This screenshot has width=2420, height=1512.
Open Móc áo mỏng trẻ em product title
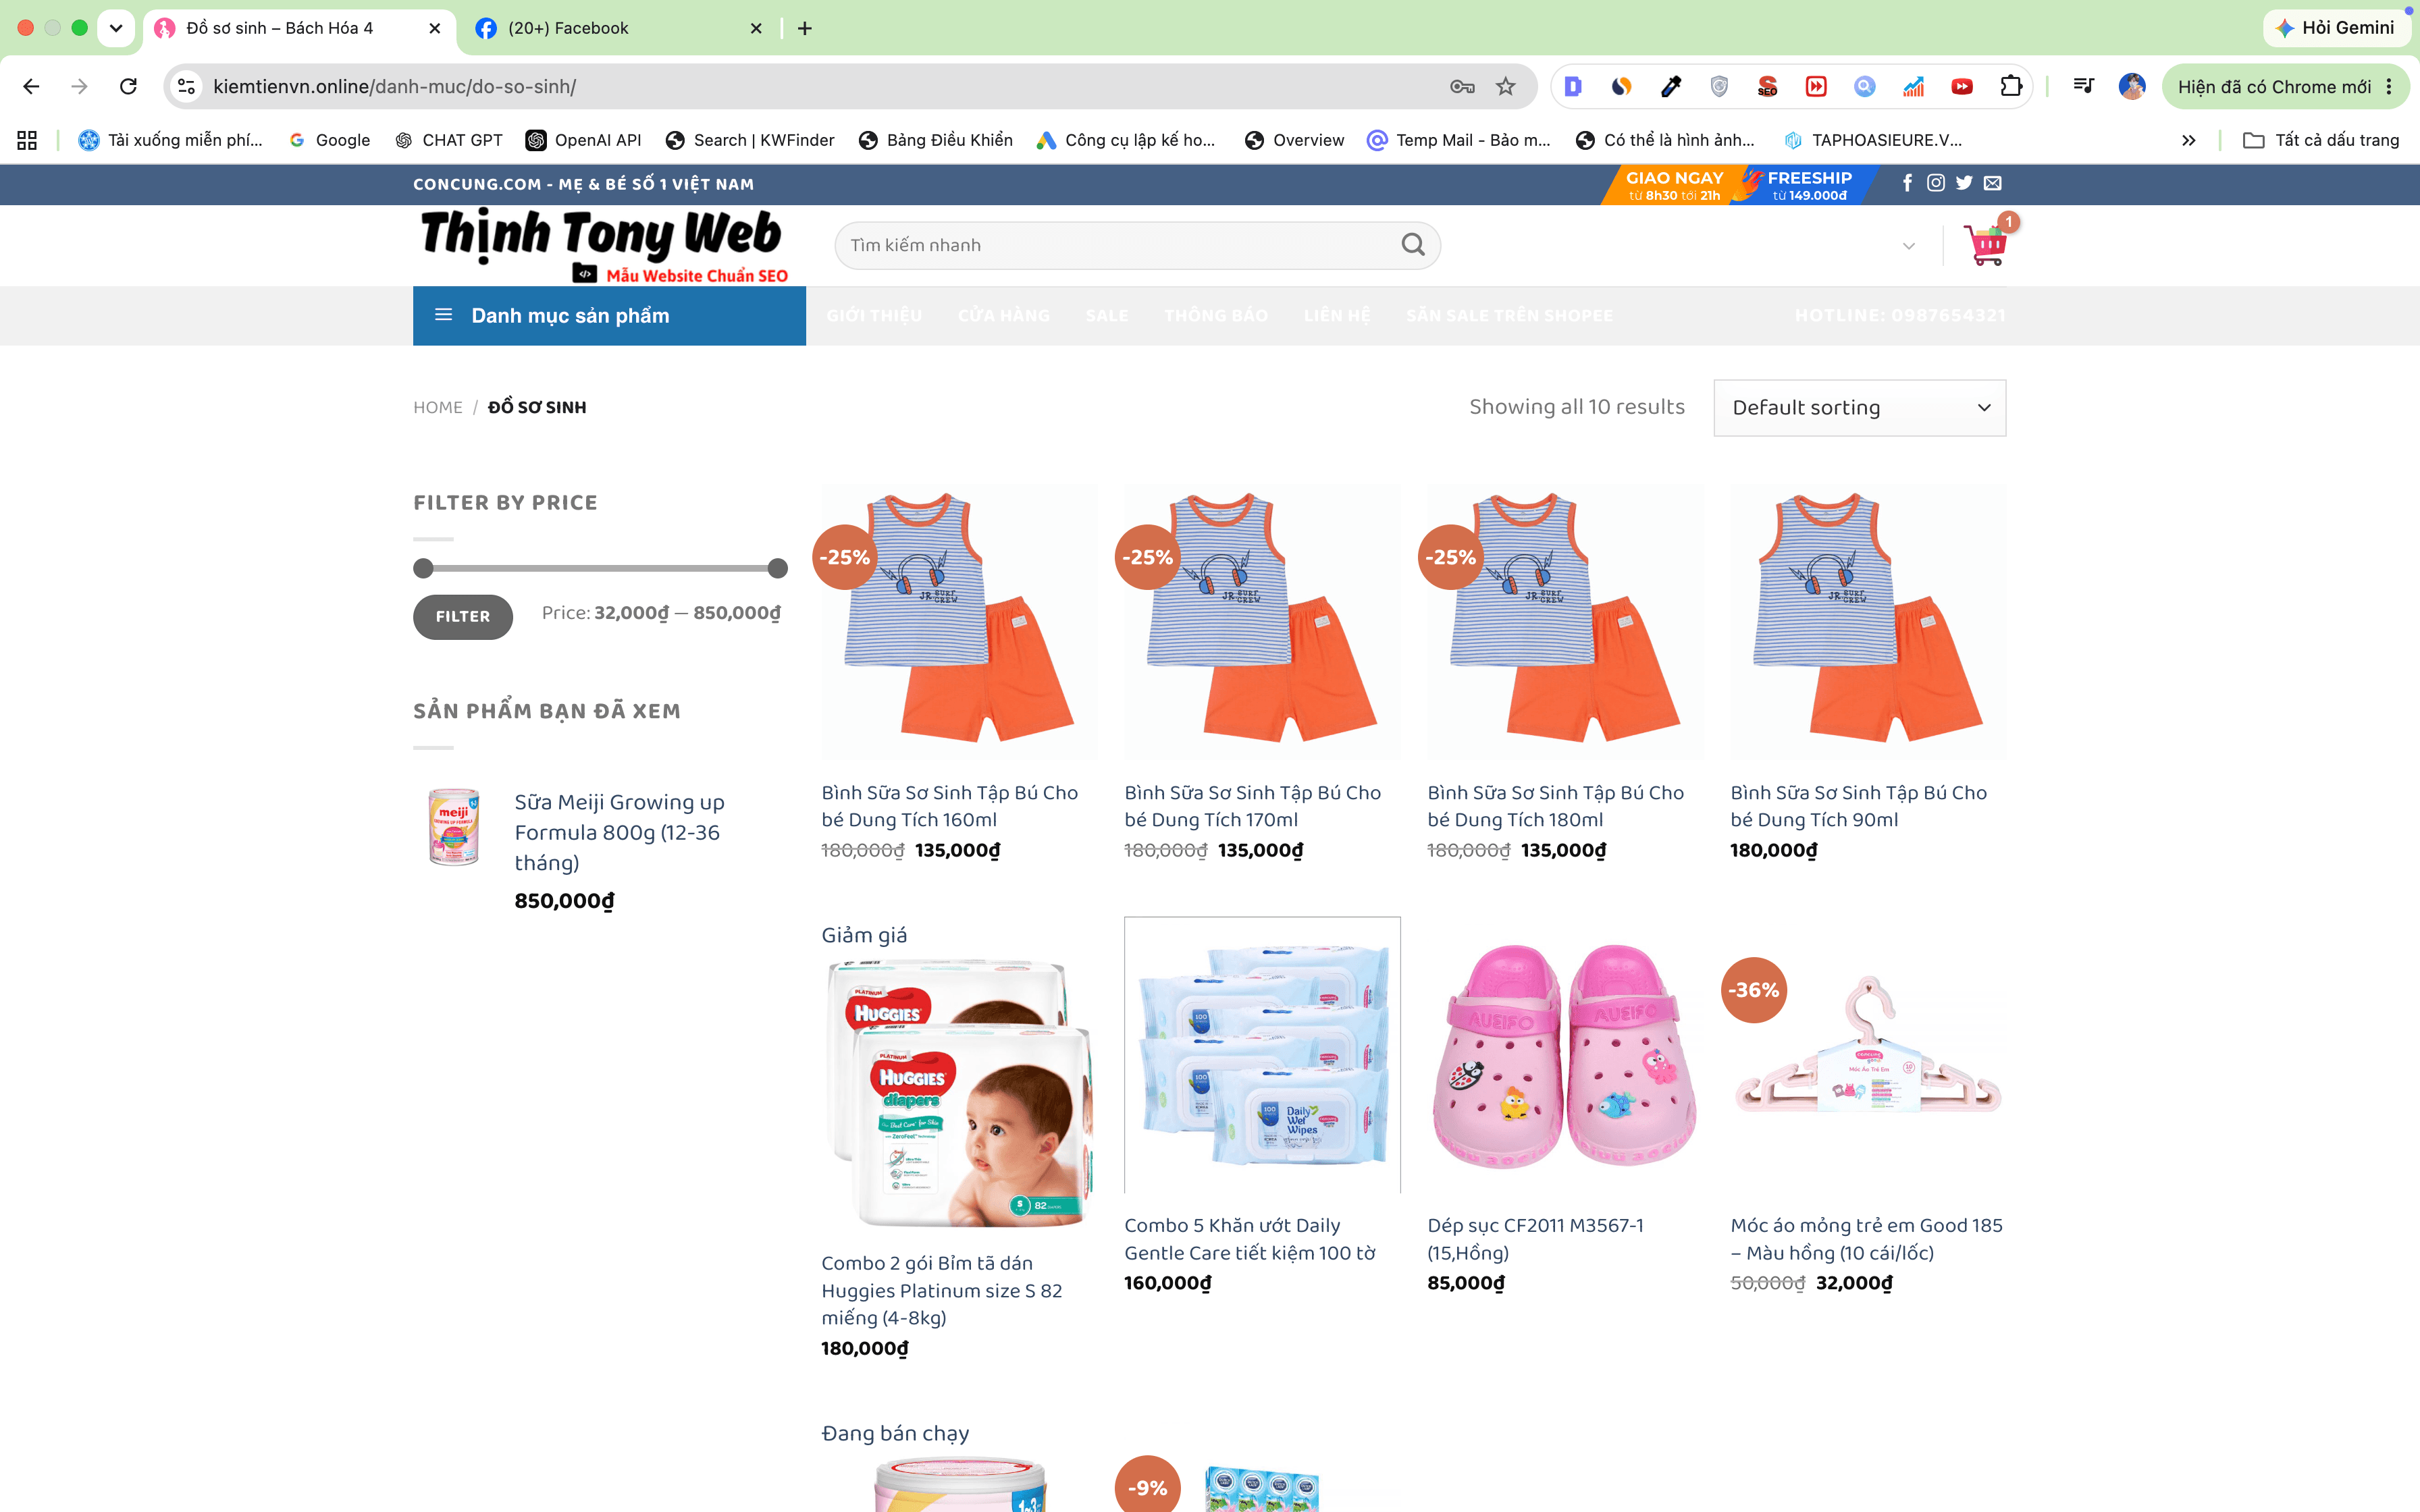(1866, 1239)
